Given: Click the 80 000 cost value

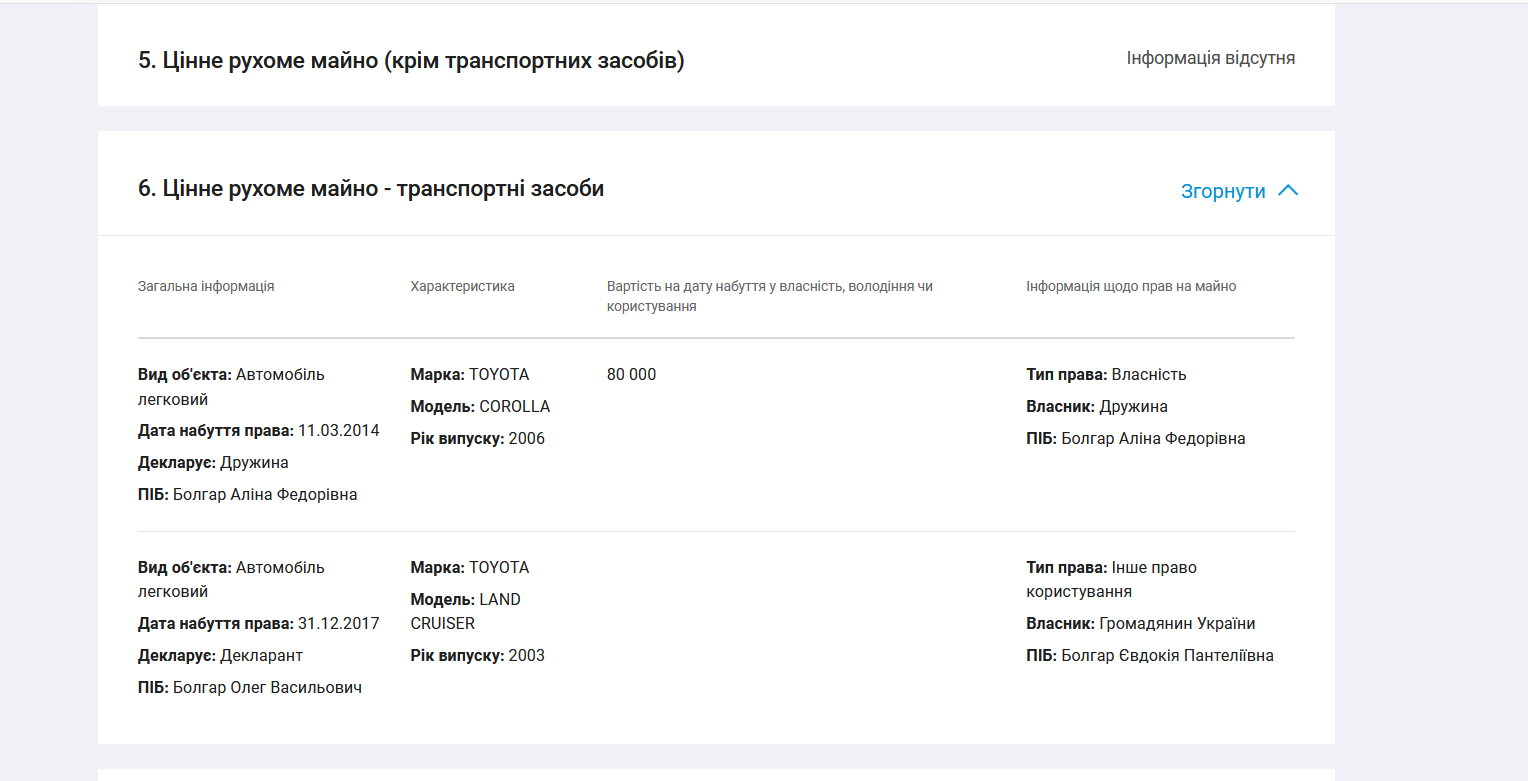Looking at the screenshot, I should (x=631, y=374).
